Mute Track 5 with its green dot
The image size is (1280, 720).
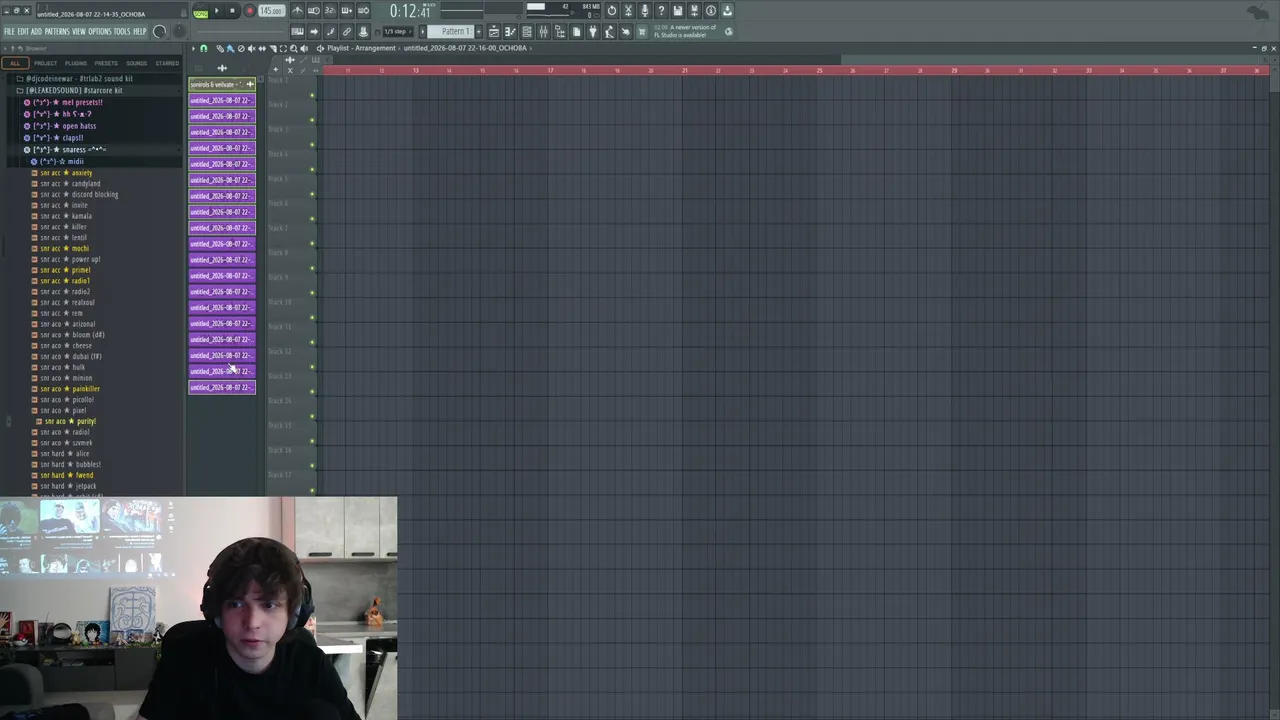pyautogui.click(x=312, y=194)
